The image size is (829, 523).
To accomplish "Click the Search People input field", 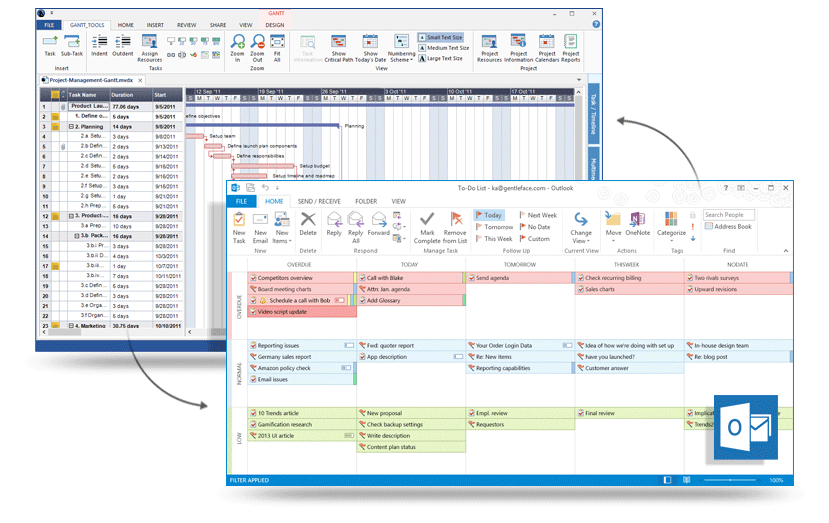I will tap(729, 215).
